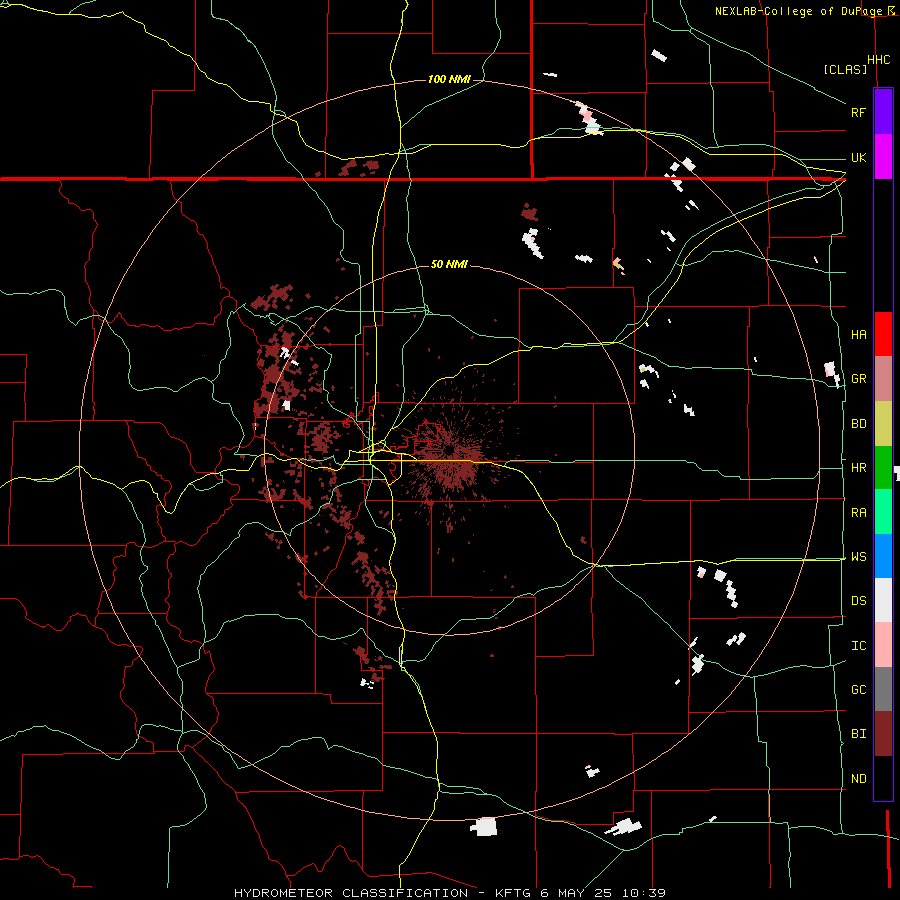This screenshot has height=900, width=900.
Task: Click the HR legend label
Action: pos(858,468)
